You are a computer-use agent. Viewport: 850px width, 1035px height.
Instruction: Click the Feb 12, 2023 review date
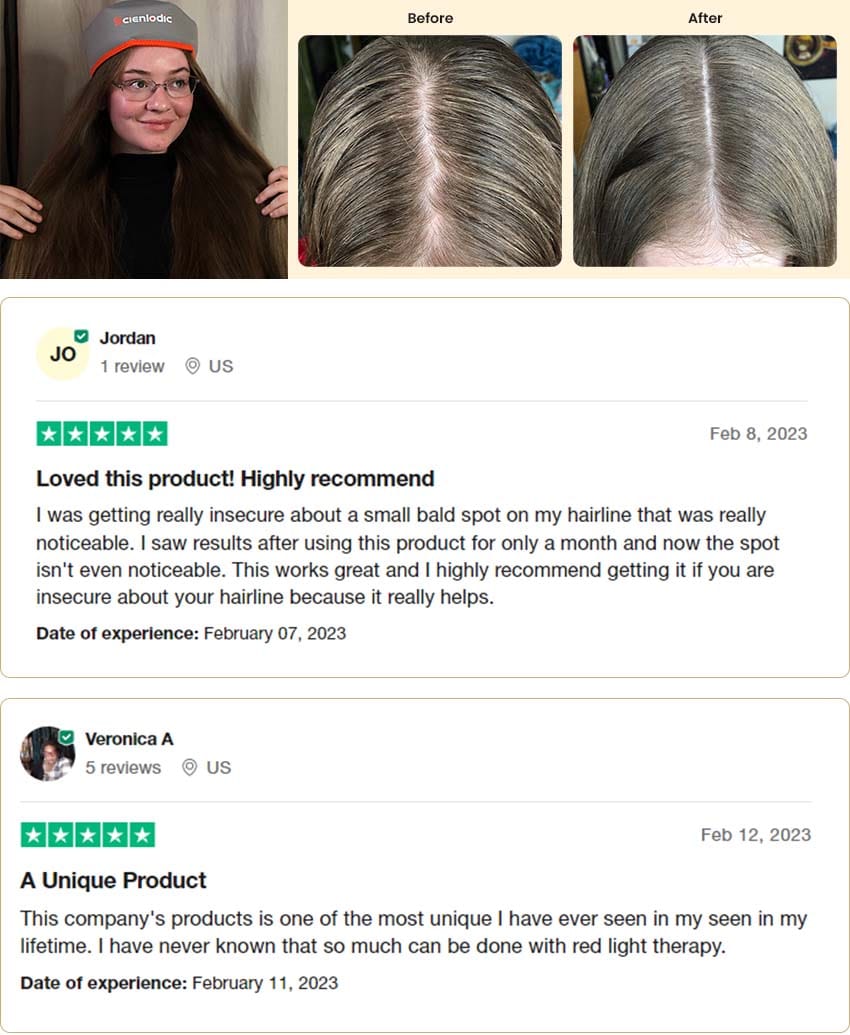pyautogui.click(x=756, y=835)
